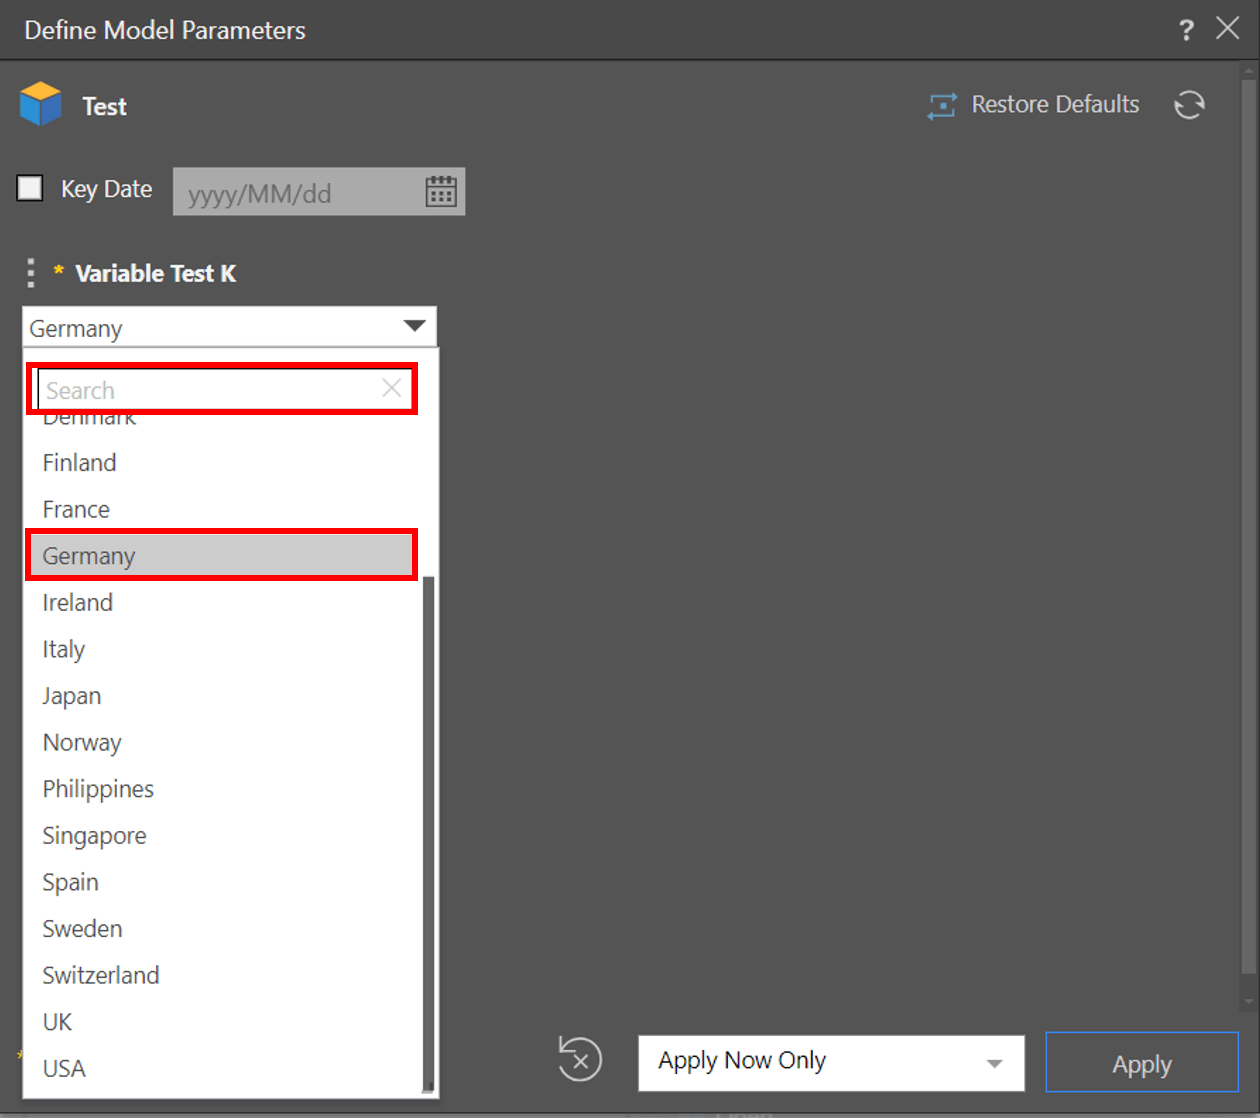Screen dimensions: 1260x1118
Task: Choose Japan in the country list
Action: coord(72,696)
